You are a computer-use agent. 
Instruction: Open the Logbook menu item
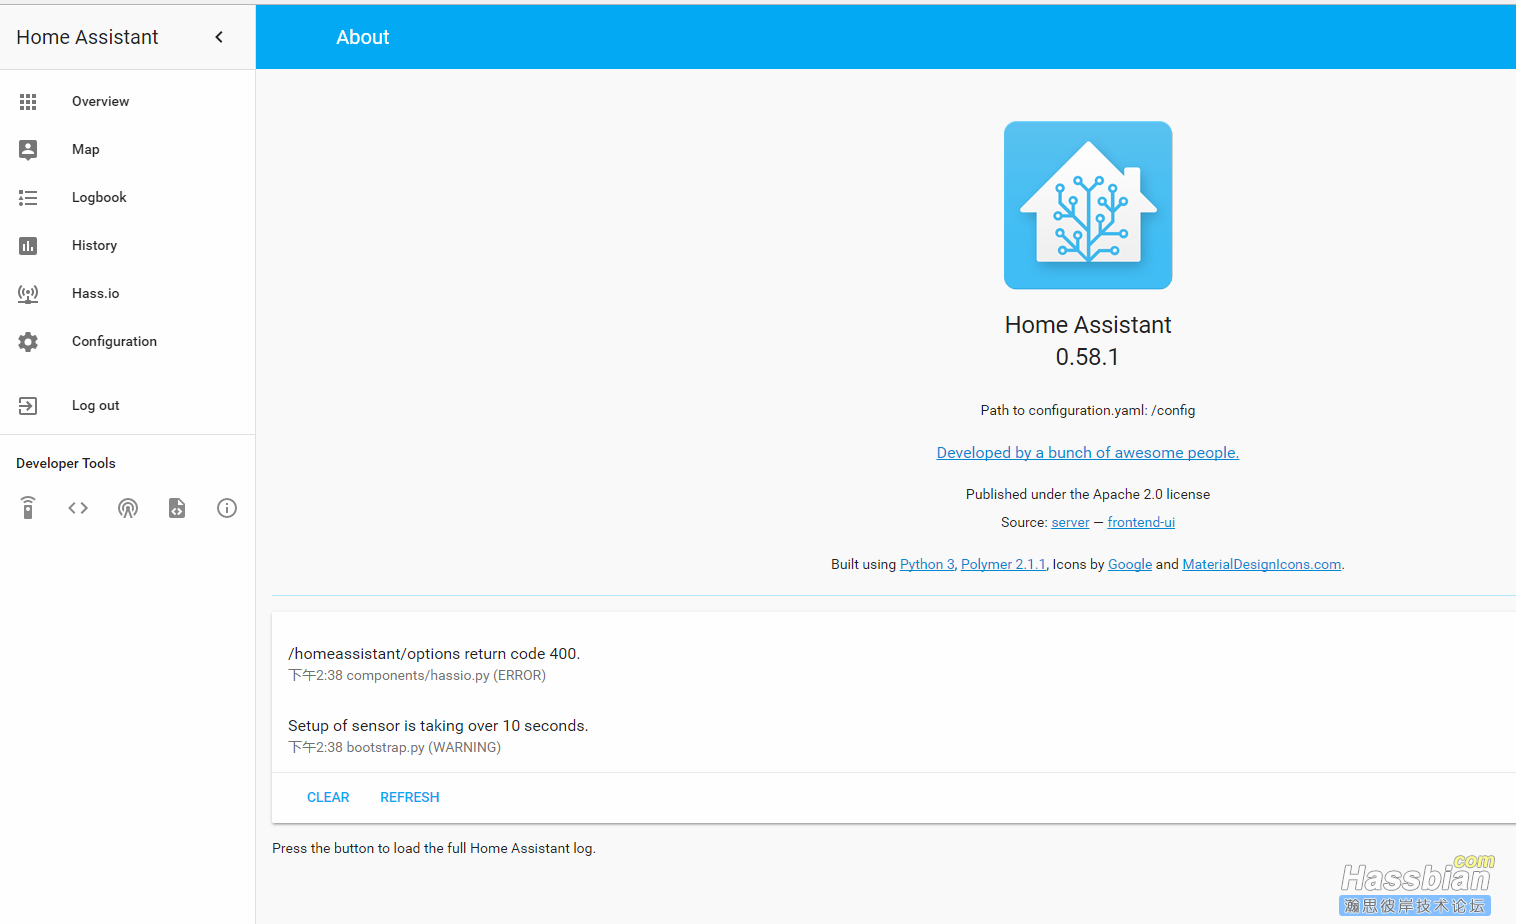[x=128, y=198]
